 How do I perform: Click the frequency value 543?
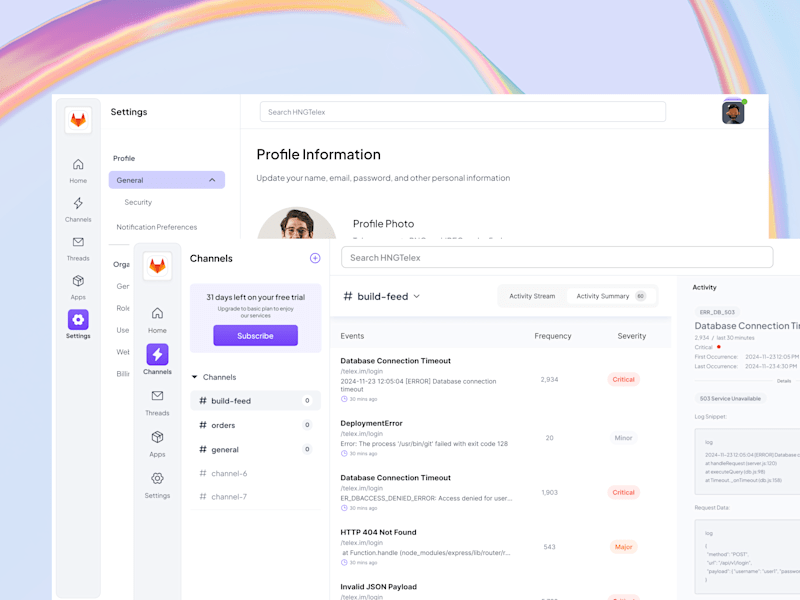549,547
